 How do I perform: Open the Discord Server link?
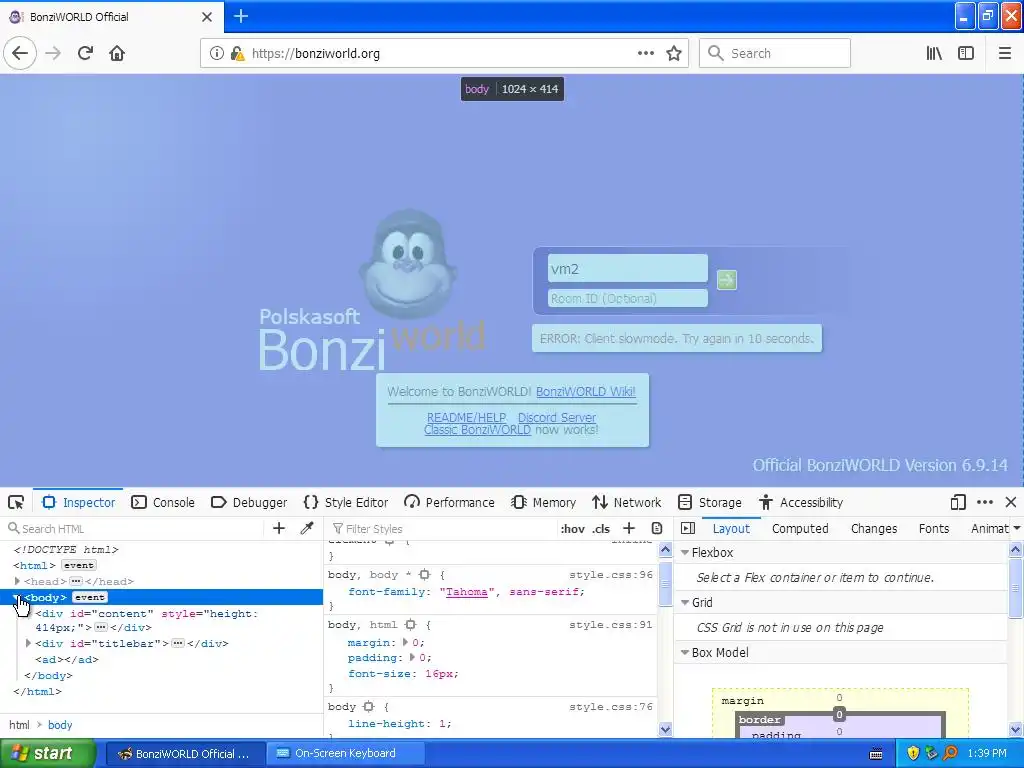557,417
